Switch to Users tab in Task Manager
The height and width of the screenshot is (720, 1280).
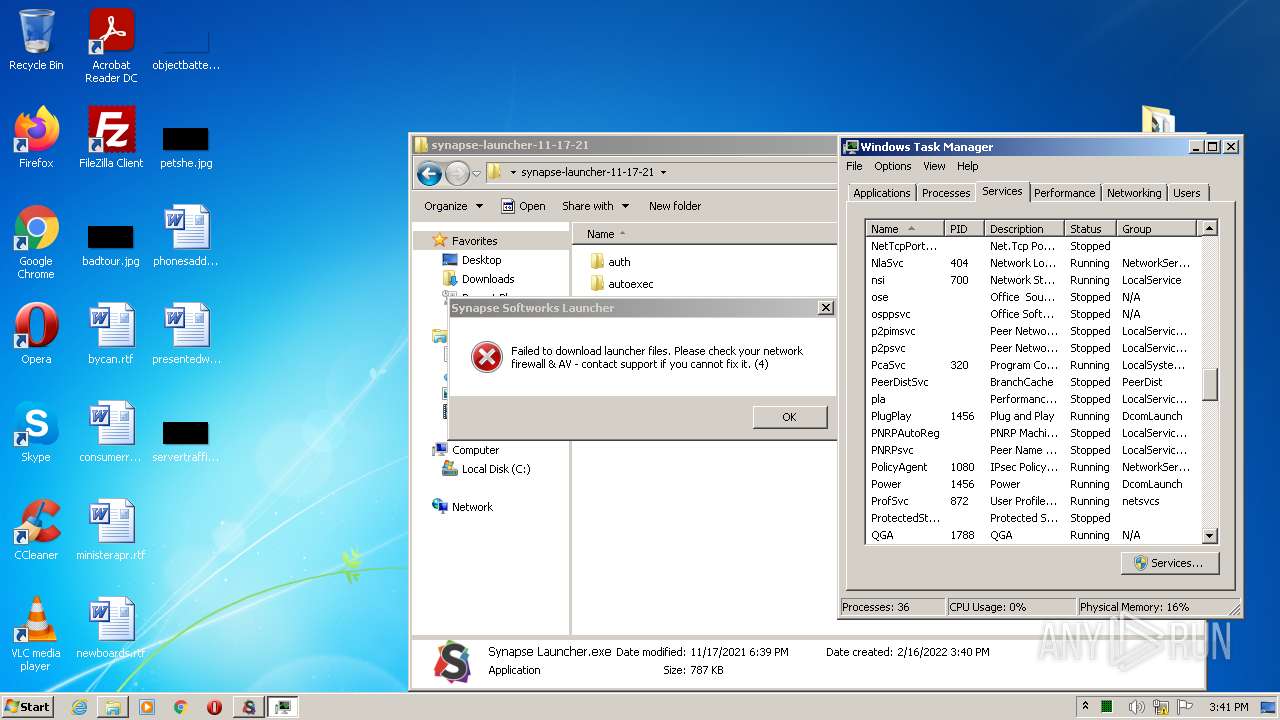pyautogui.click(x=1187, y=193)
